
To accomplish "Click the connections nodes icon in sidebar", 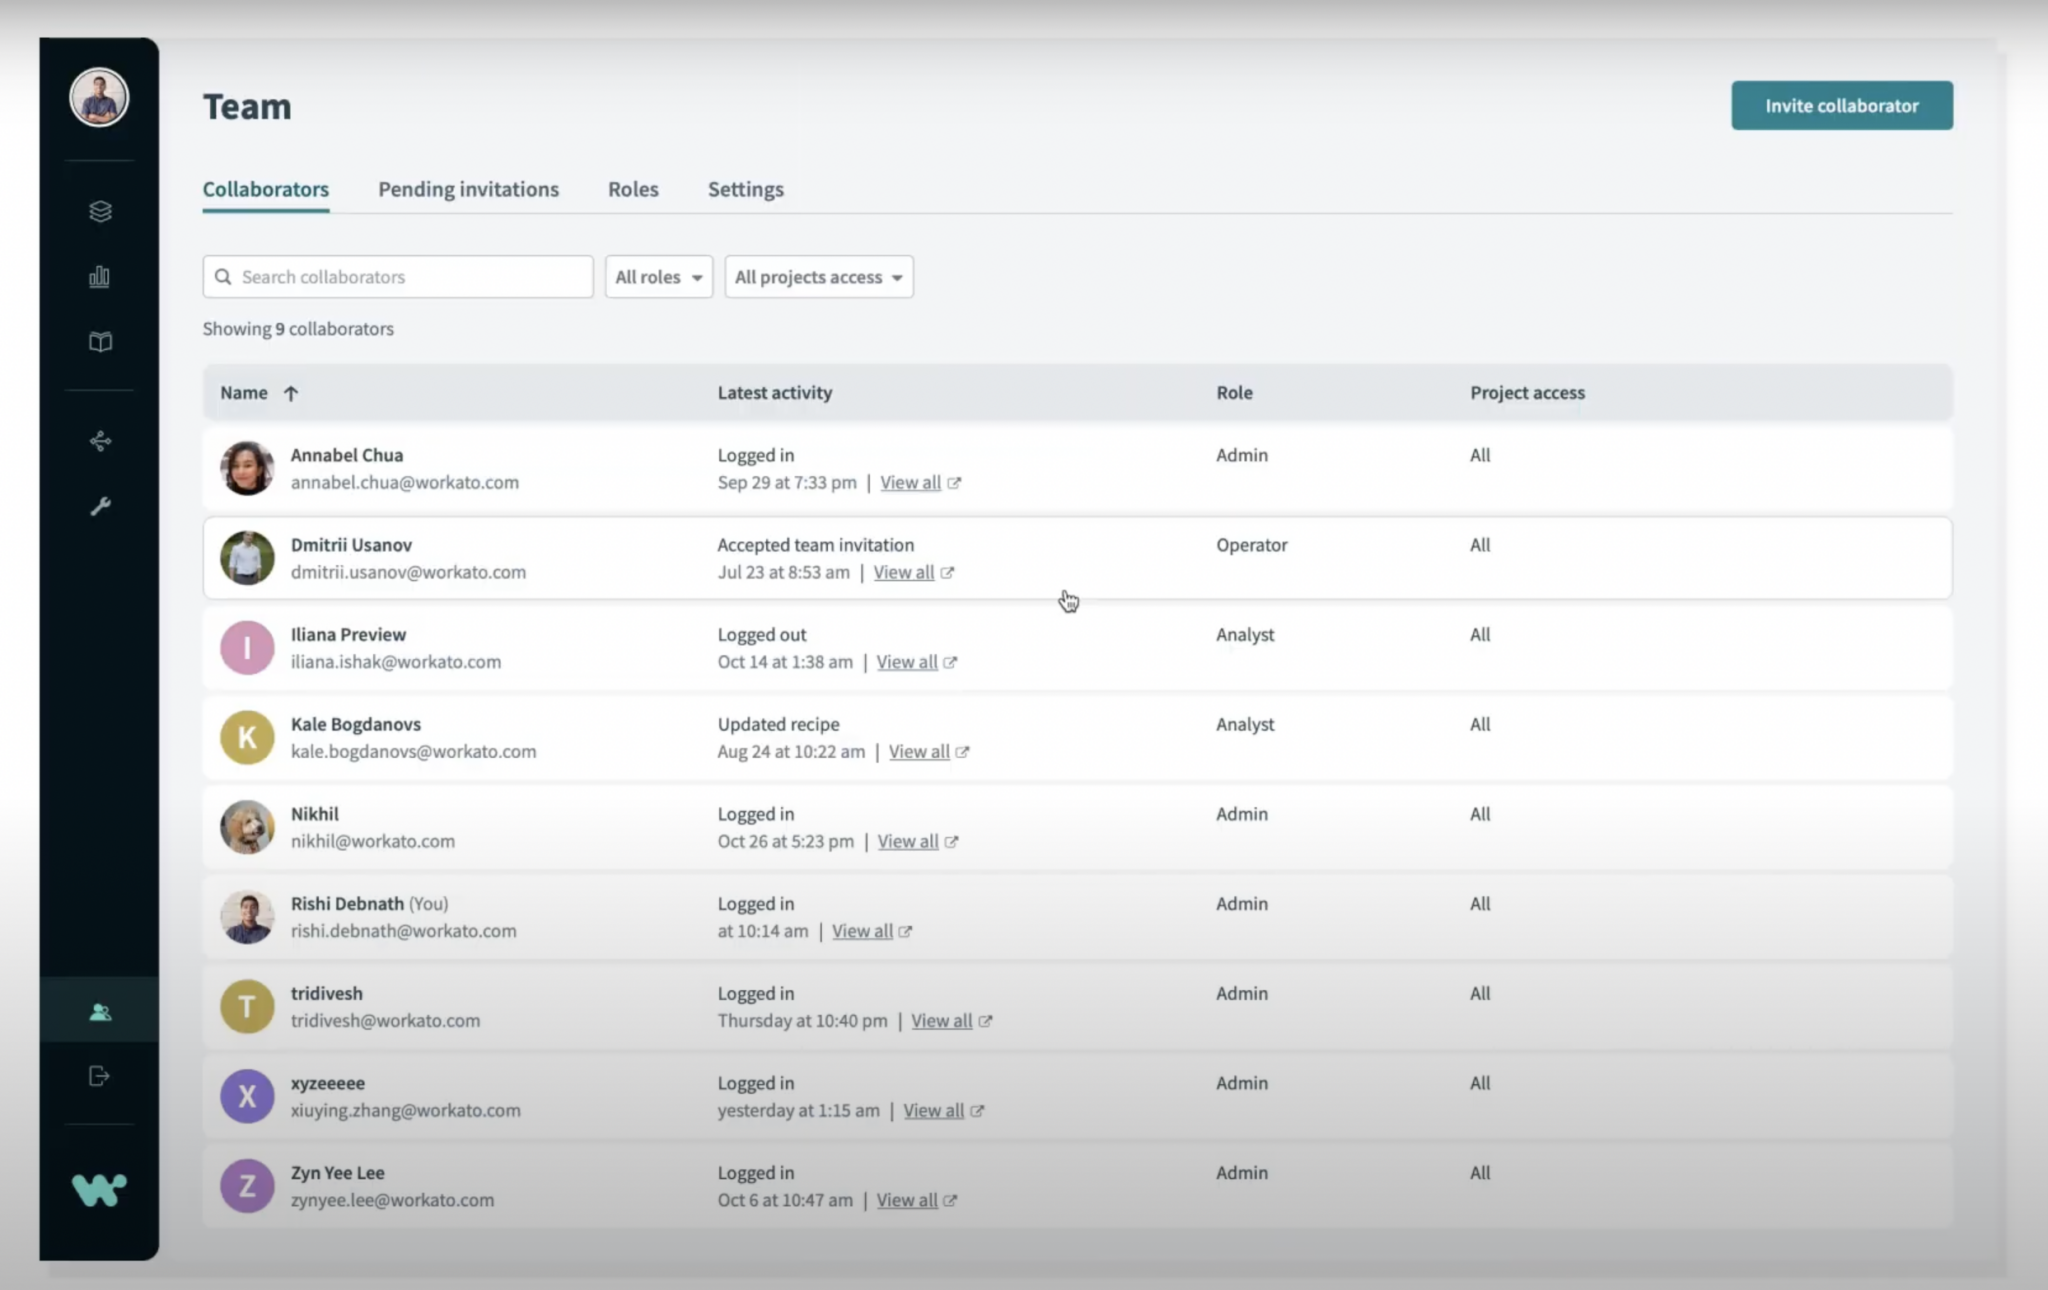I will click(100, 441).
